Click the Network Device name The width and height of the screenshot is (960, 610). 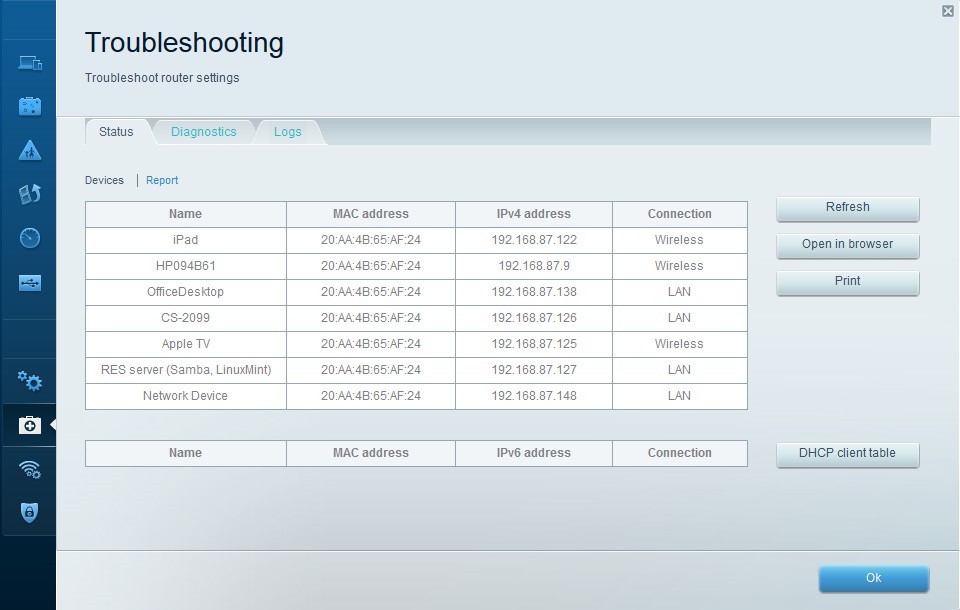click(186, 396)
